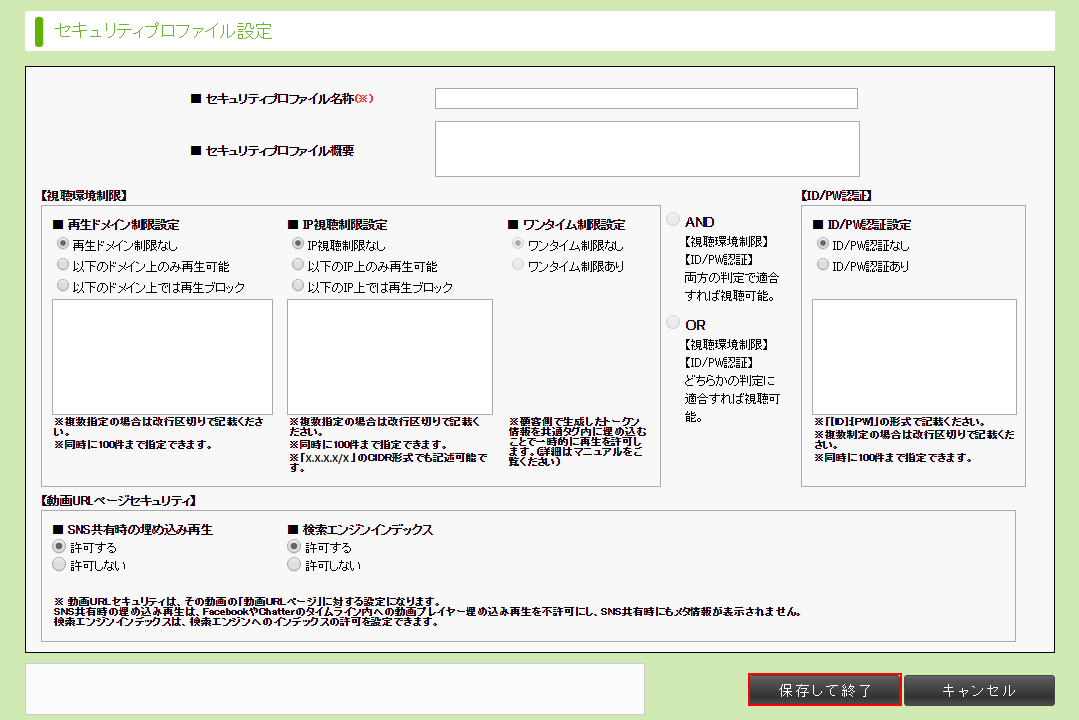Click the セキュリティプロファイル名称 text field

pyautogui.click(x=646, y=98)
